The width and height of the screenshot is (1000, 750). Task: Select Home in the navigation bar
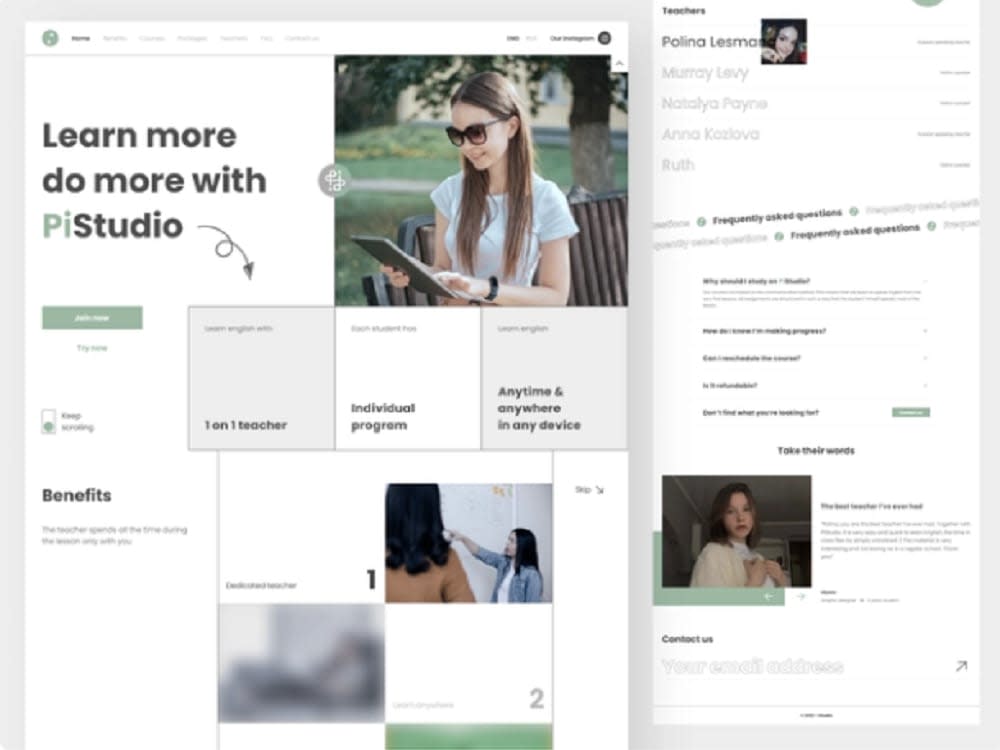(80, 38)
